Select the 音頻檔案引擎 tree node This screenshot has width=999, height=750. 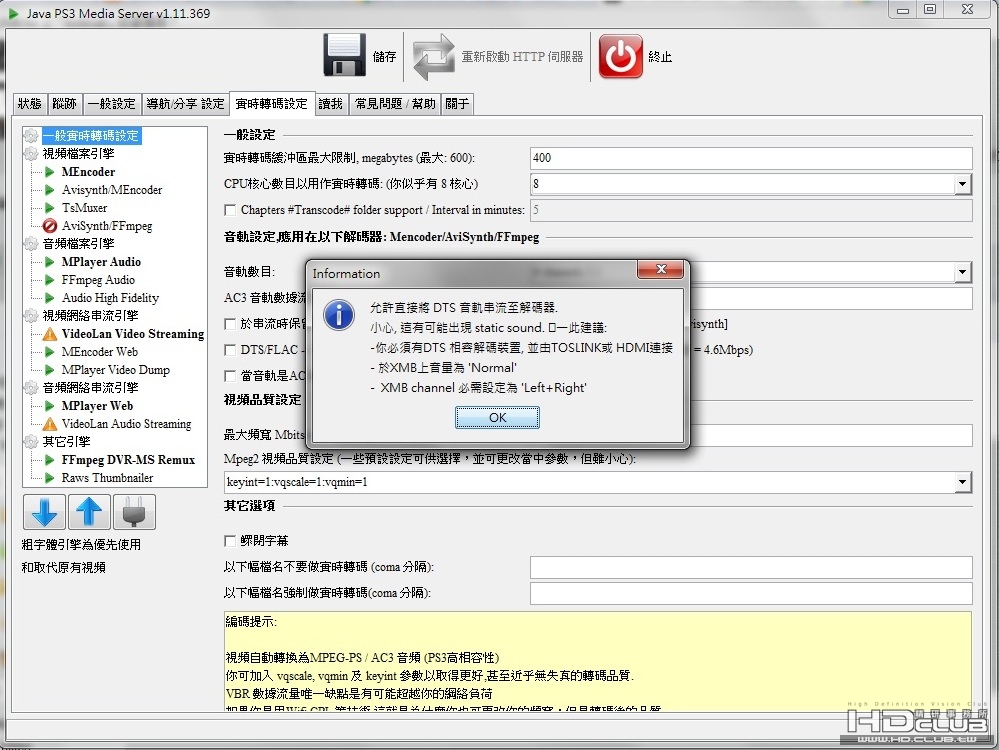pyautogui.click(x=78, y=243)
